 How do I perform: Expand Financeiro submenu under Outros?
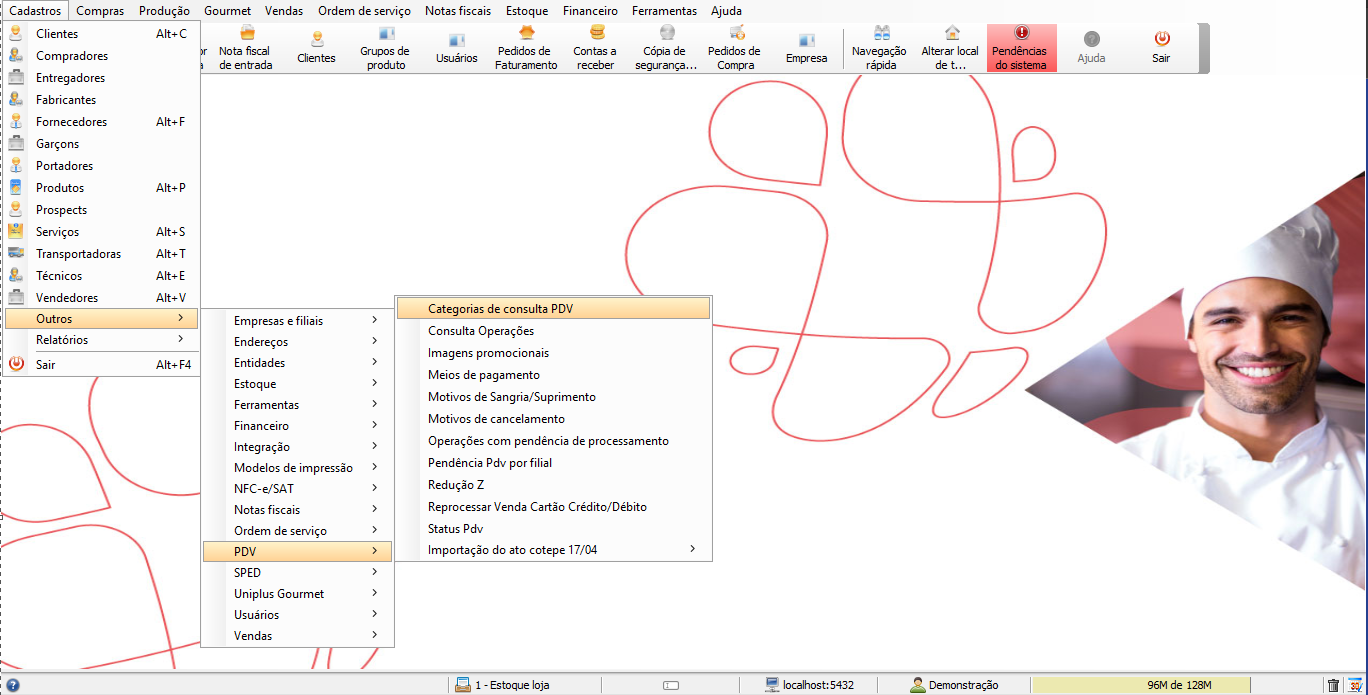(x=298, y=426)
